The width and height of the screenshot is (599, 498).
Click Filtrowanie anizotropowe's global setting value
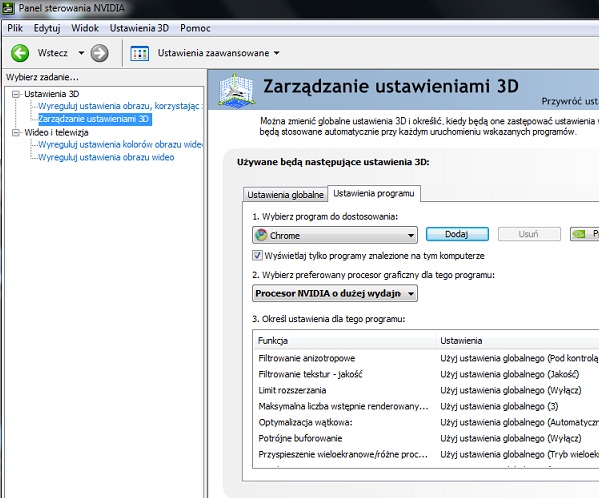(519, 358)
